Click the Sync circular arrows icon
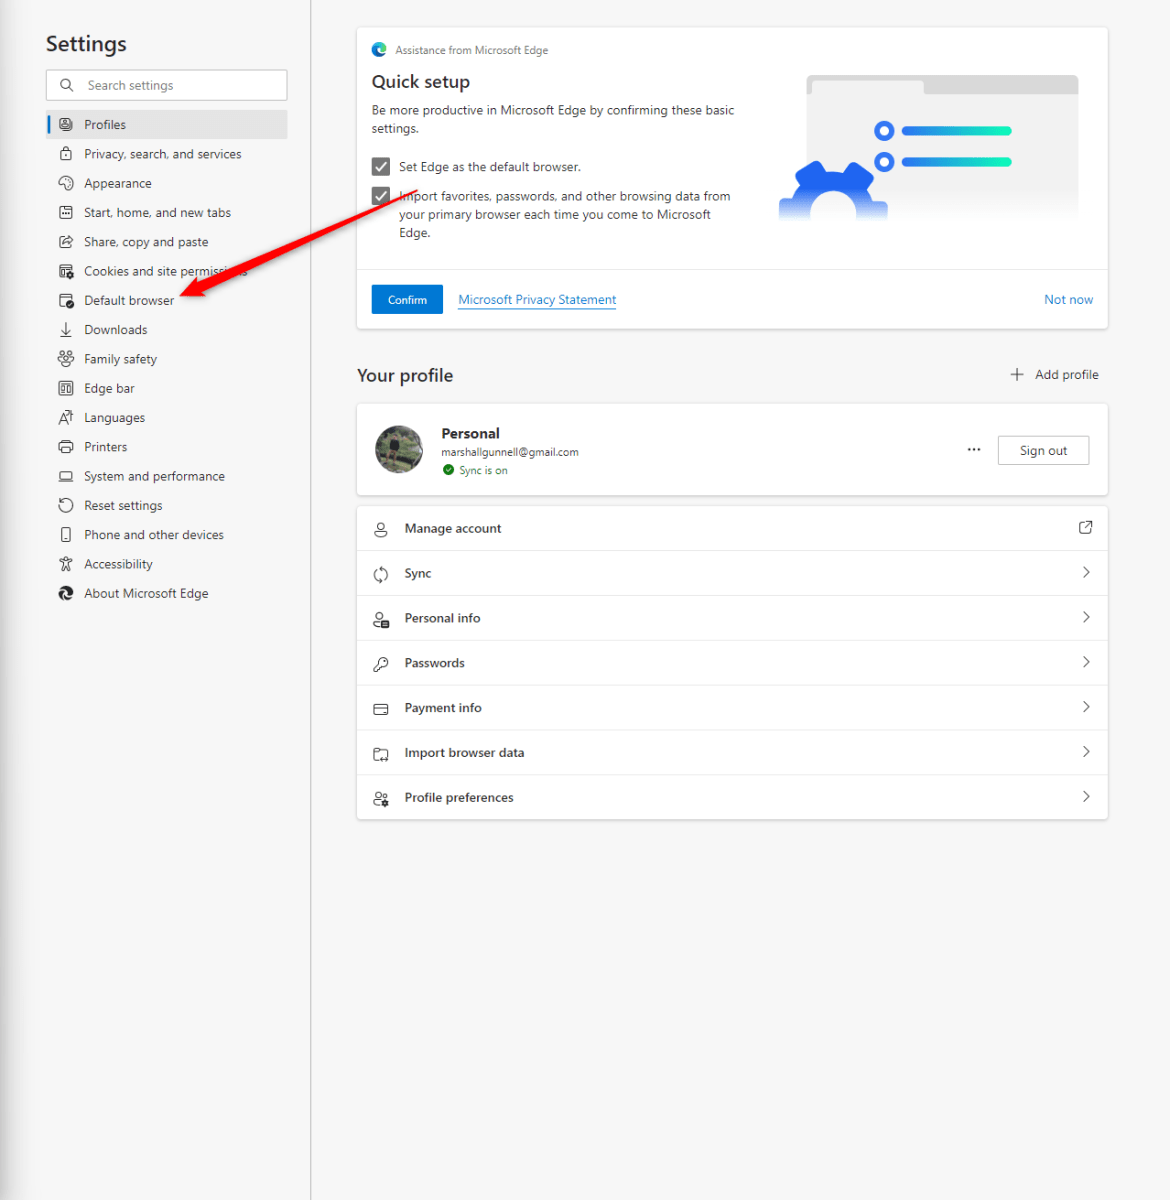1170x1200 pixels. 381,574
